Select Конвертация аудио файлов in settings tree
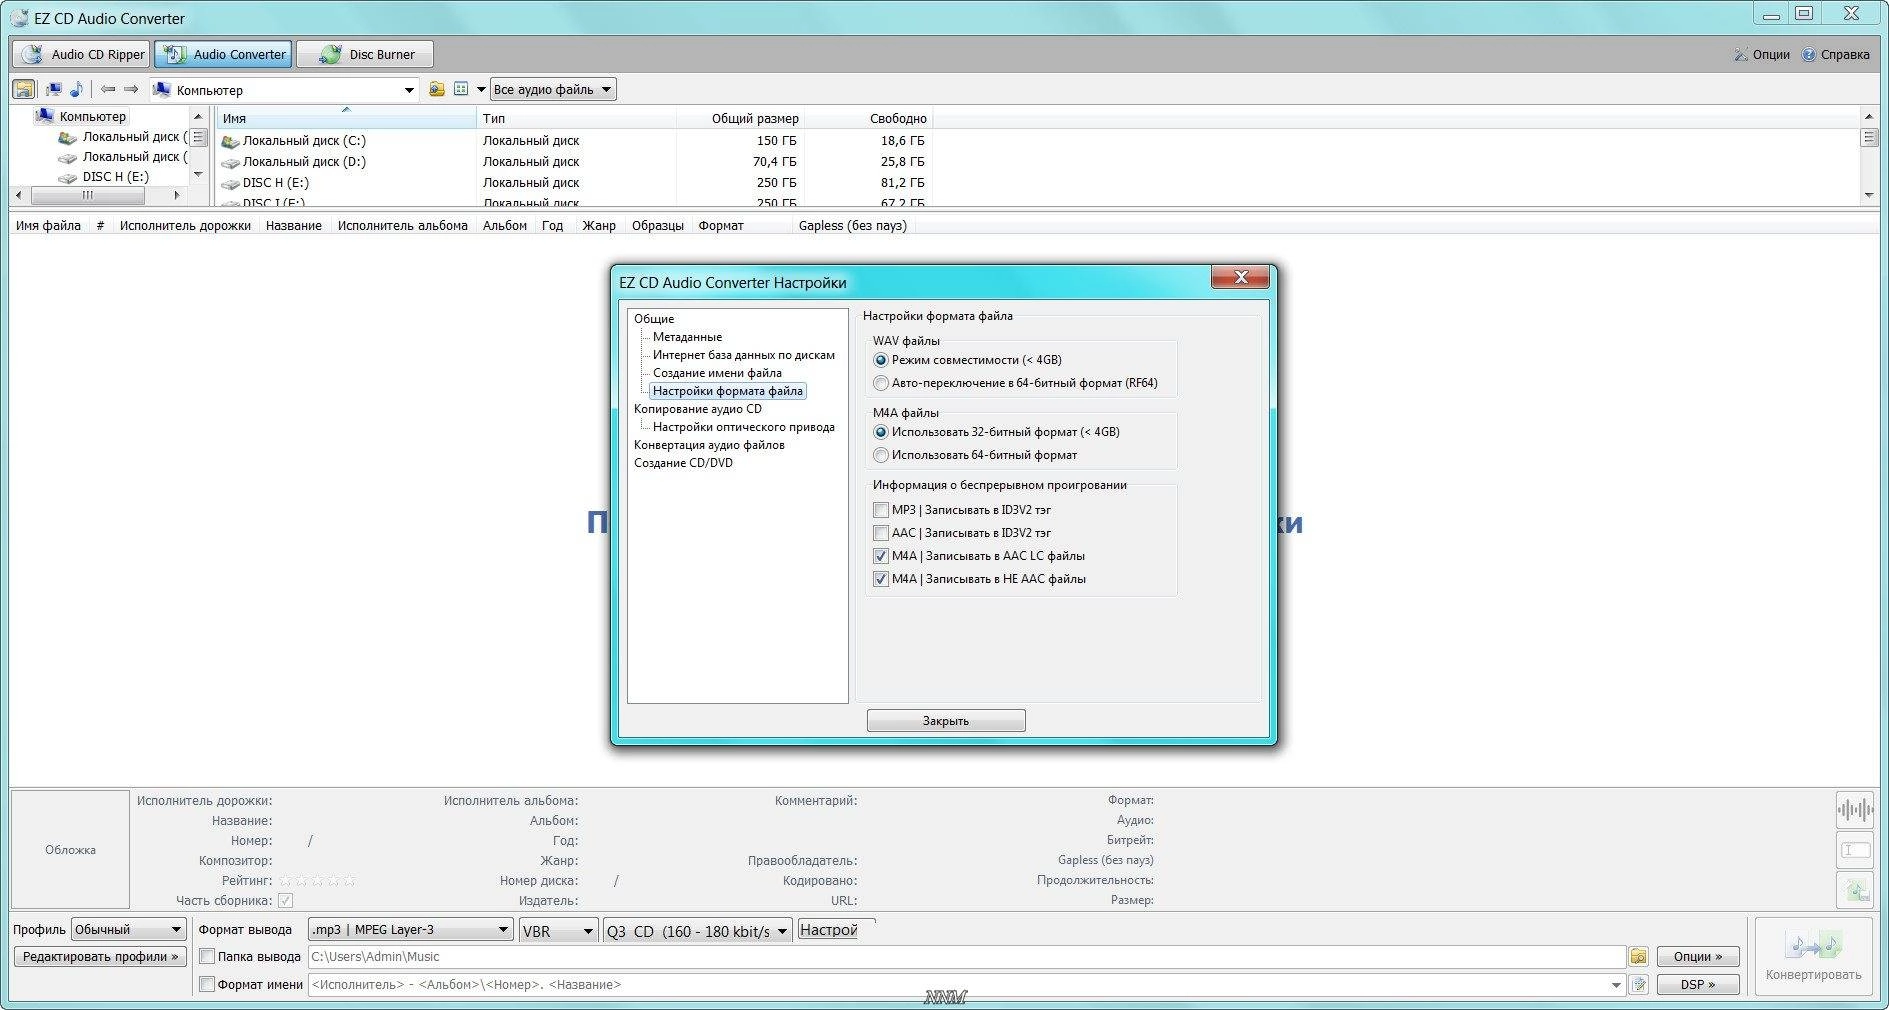Viewport: 1889px width, 1010px height. point(709,445)
